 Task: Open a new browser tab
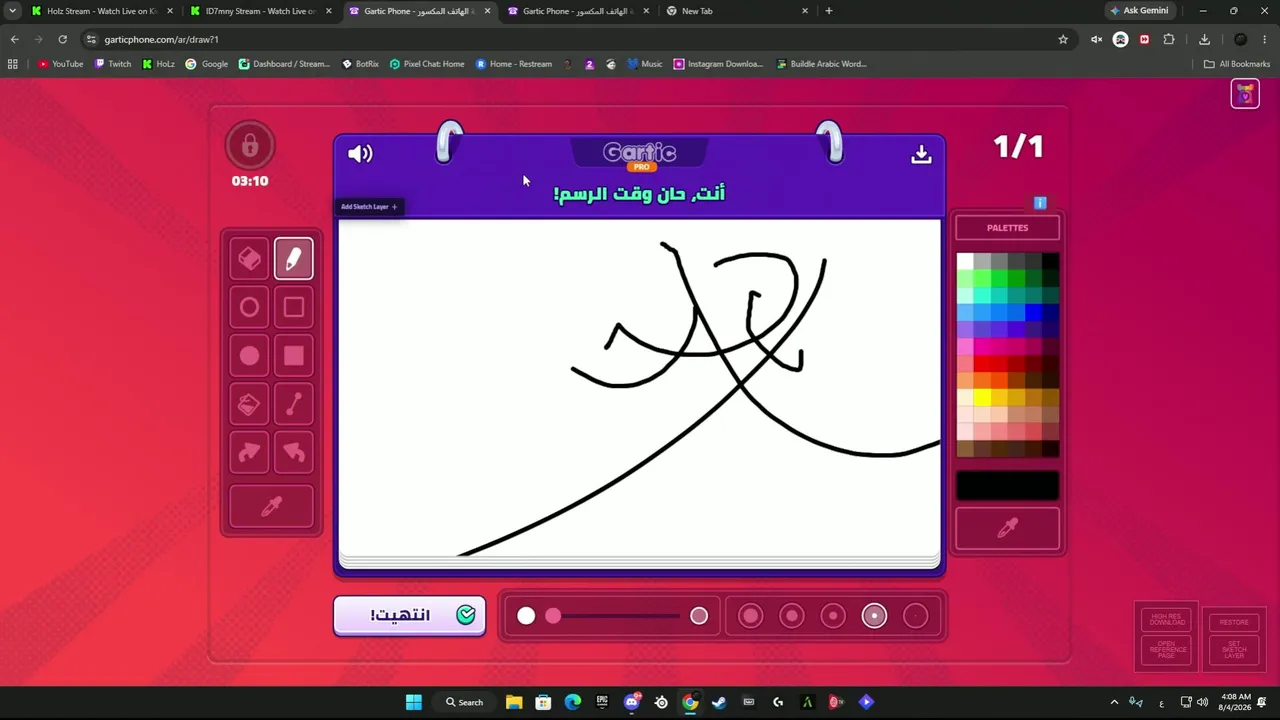pyautogui.click(x=828, y=11)
